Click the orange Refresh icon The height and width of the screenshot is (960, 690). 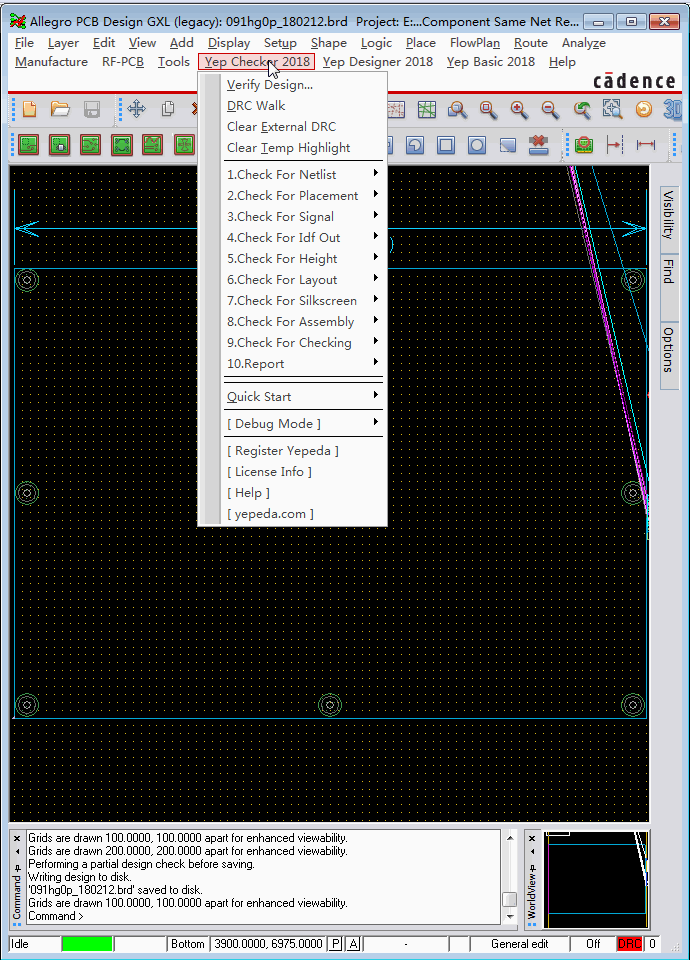click(x=643, y=110)
